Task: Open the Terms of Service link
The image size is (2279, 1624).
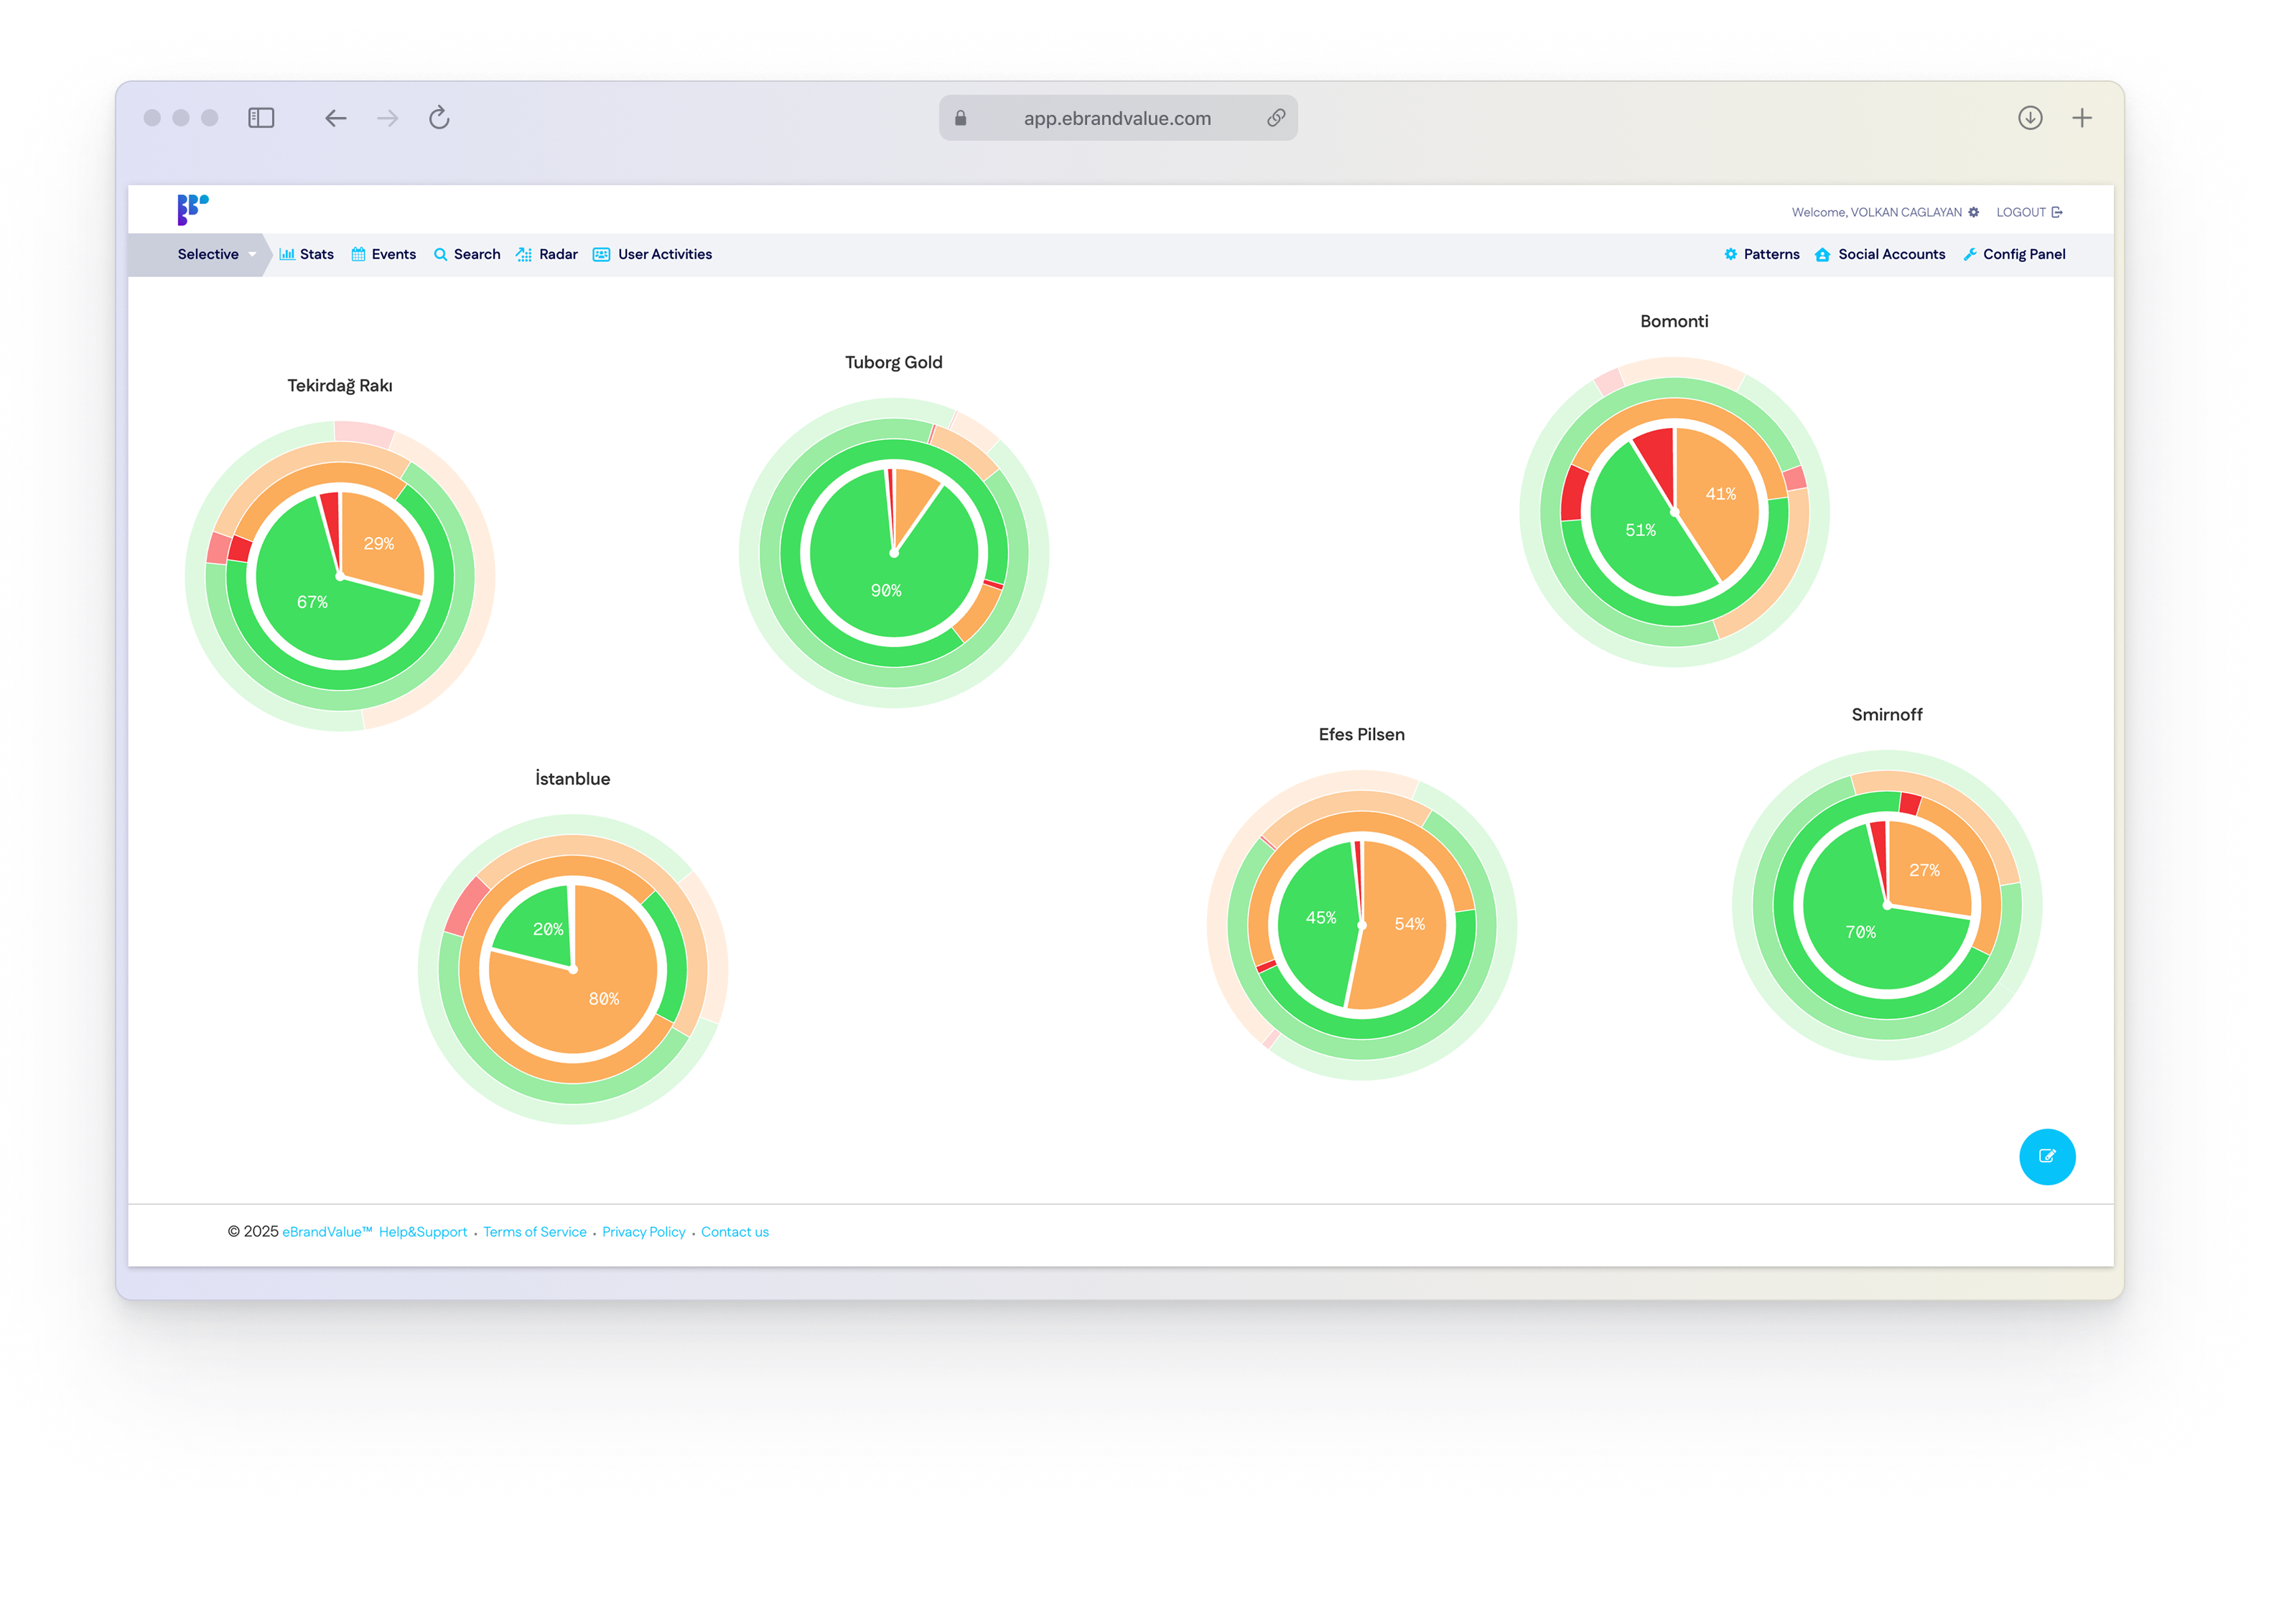Action: pyautogui.click(x=535, y=1231)
